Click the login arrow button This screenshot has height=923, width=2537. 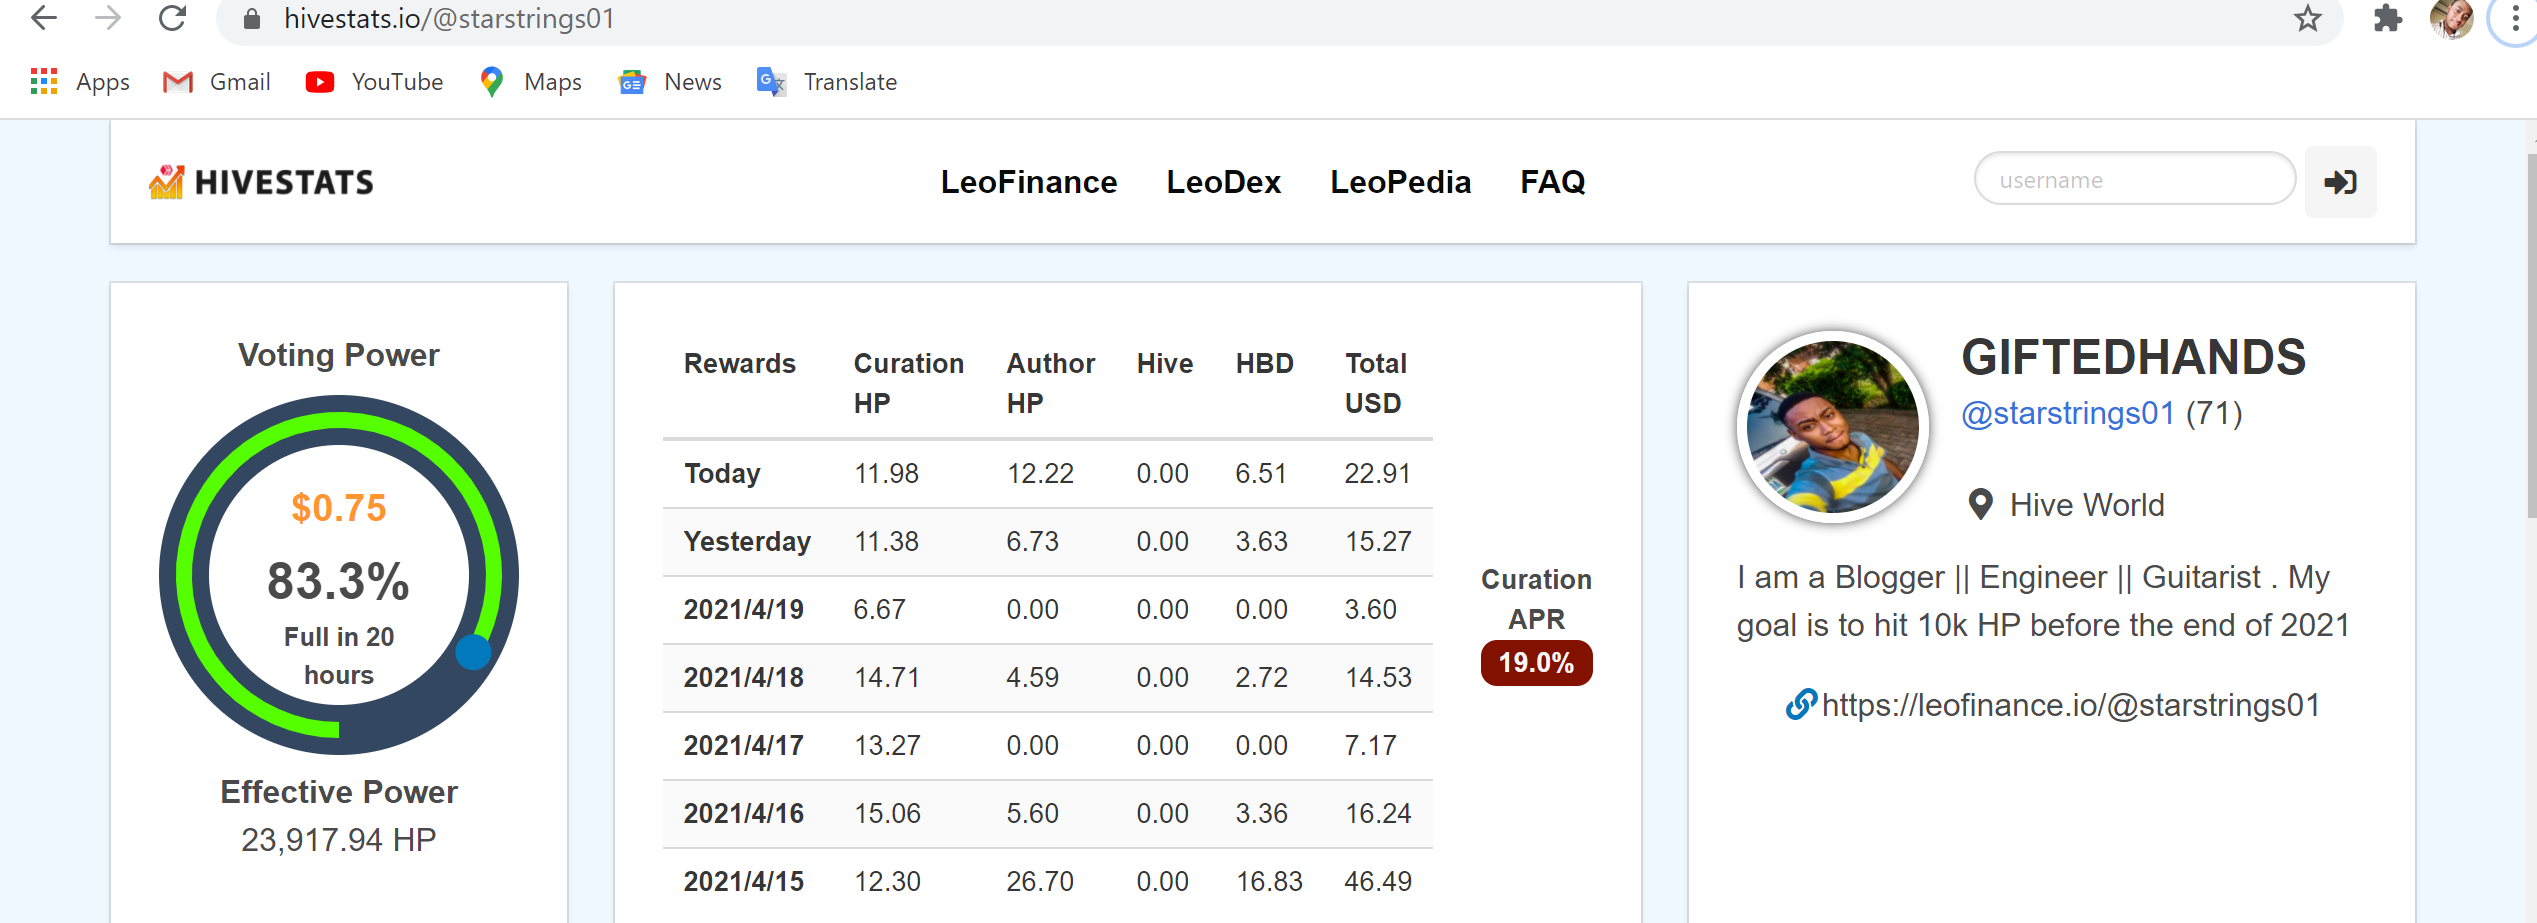tap(2341, 182)
